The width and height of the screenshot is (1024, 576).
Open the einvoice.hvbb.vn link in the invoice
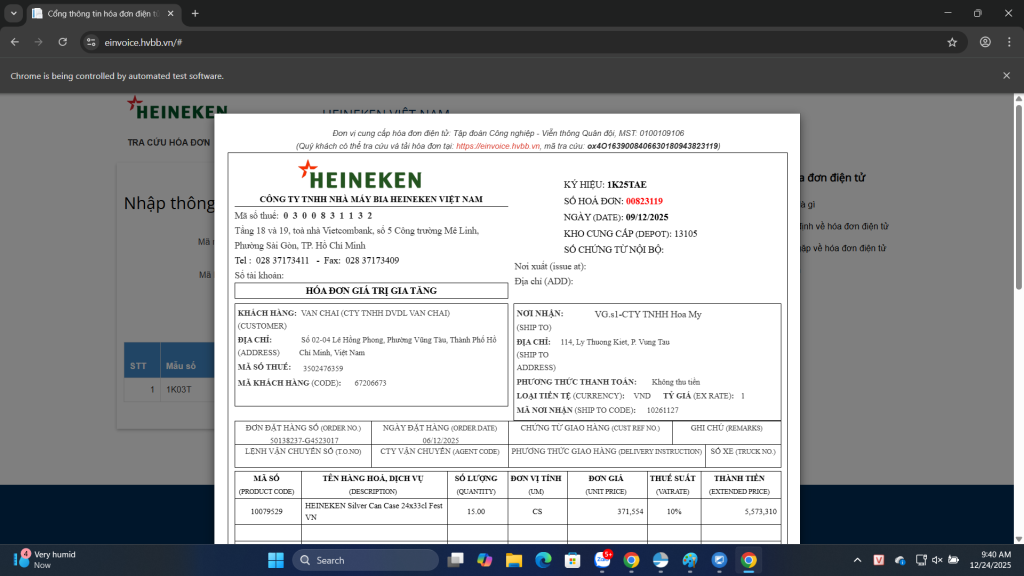click(498, 146)
